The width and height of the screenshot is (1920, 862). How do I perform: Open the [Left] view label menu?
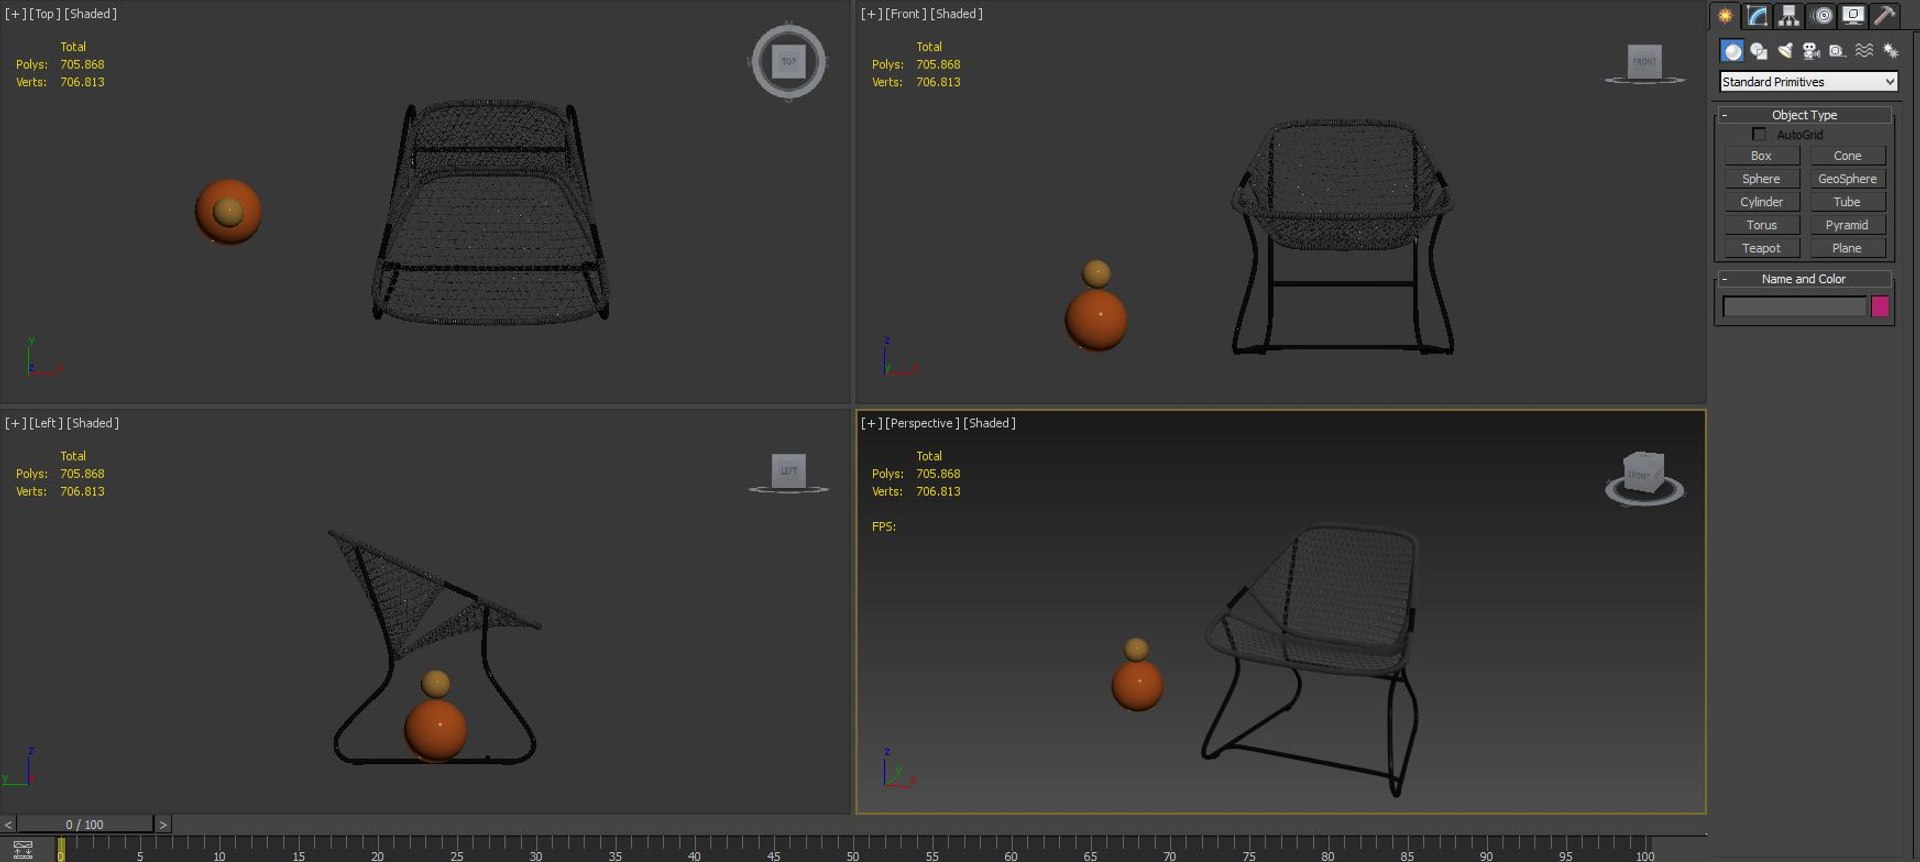pyautogui.click(x=46, y=423)
